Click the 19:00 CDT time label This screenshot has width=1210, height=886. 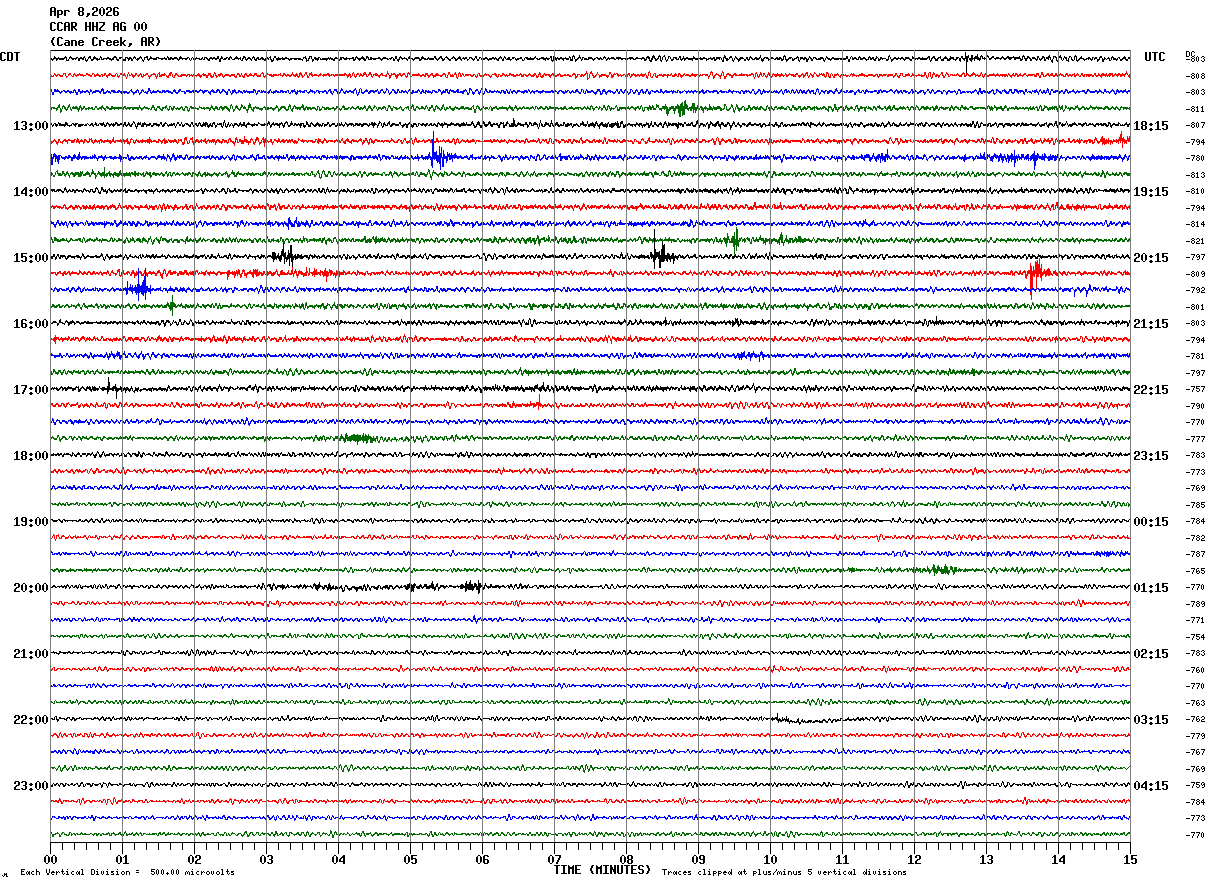point(30,522)
